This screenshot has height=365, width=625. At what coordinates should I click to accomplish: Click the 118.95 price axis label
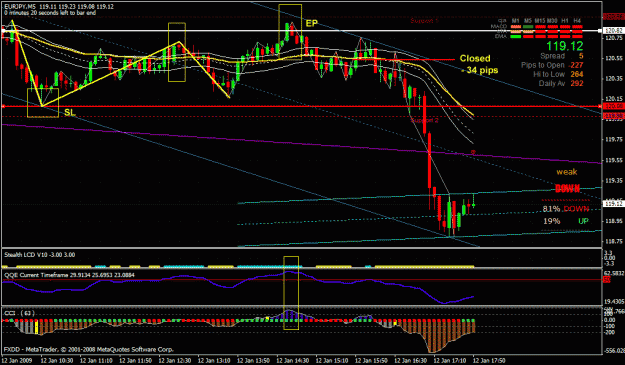click(x=614, y=221)
